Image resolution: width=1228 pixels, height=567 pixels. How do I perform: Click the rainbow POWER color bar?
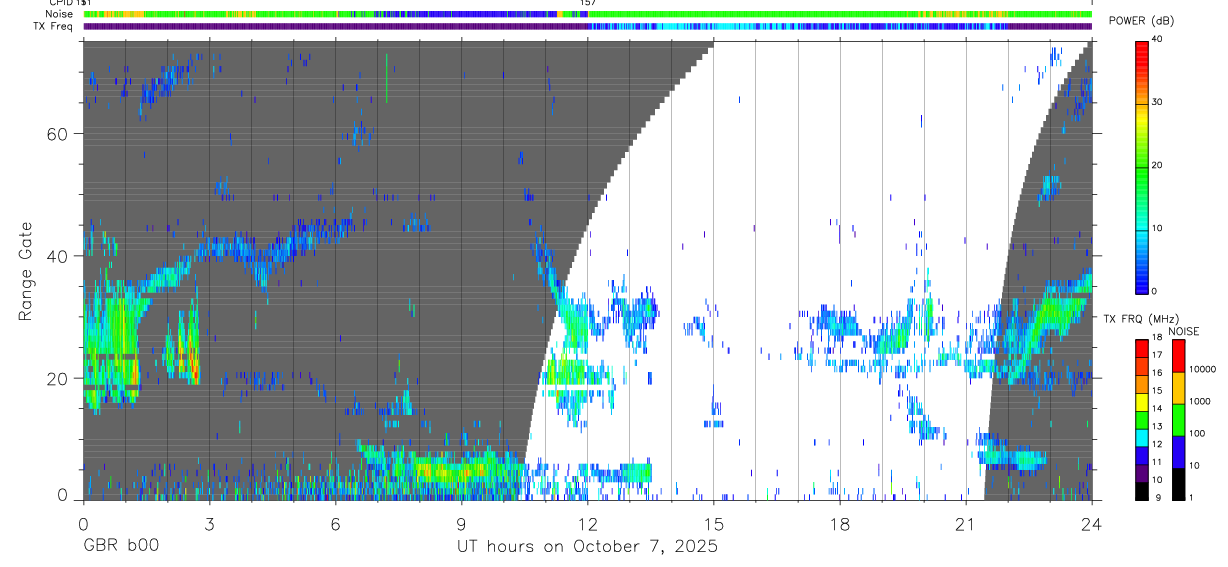pyautogui.click(x=1141, y=166)
